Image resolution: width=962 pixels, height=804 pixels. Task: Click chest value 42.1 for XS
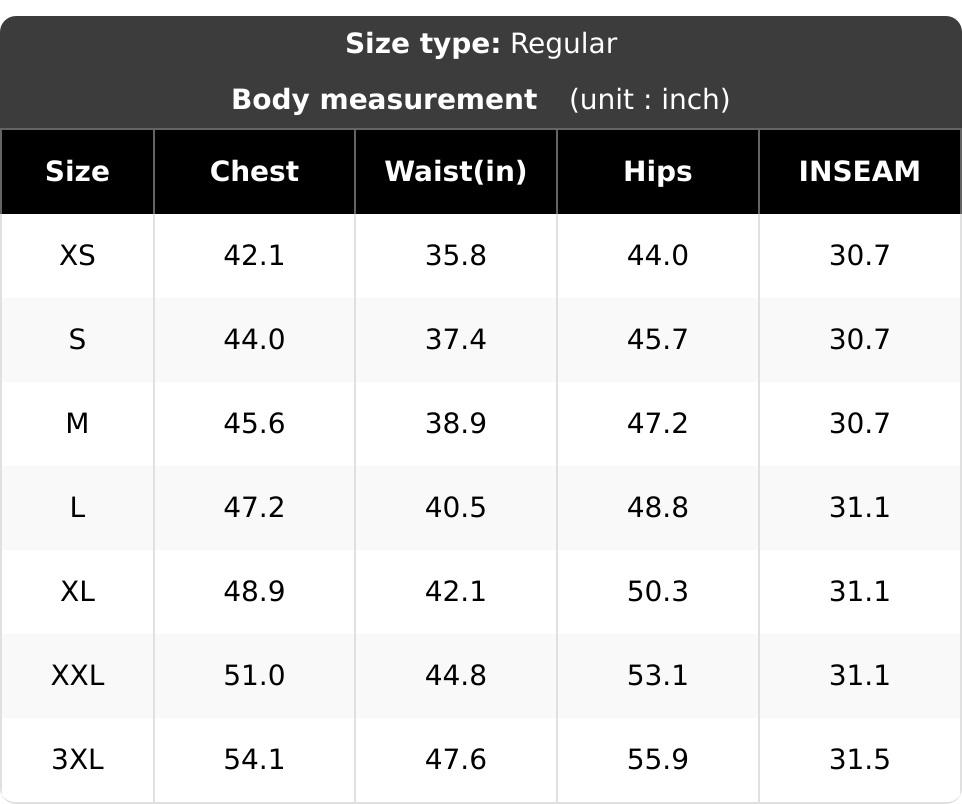(x=254, y=255)
